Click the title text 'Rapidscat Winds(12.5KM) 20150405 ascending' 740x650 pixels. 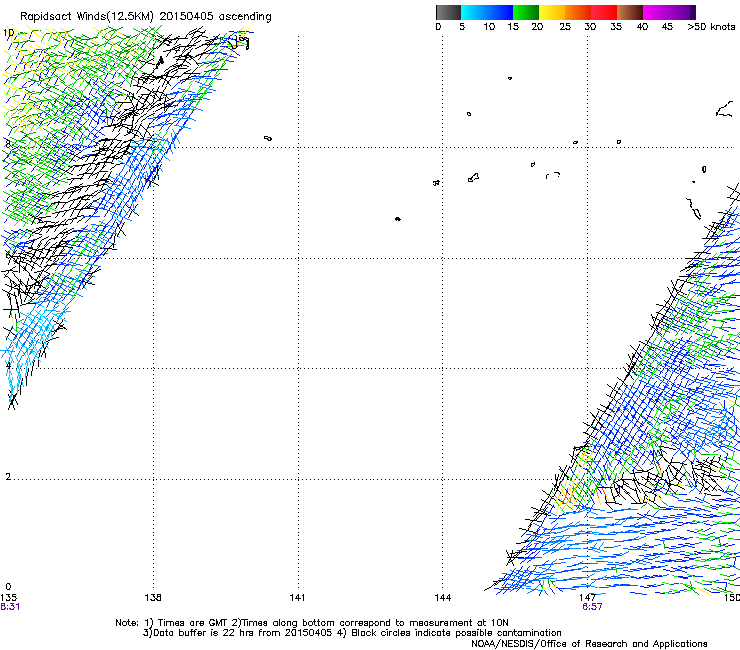(x=146, y=17)
